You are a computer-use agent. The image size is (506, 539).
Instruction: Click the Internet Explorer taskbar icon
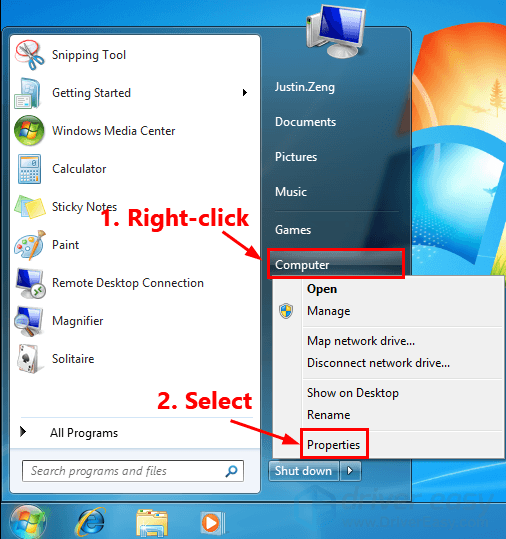[91, 522]
